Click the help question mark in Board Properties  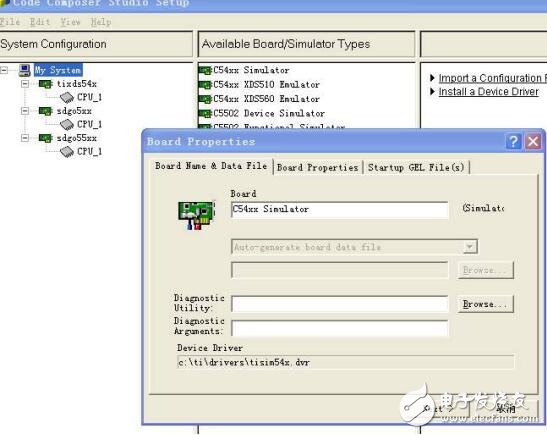(x=514, y=142)
